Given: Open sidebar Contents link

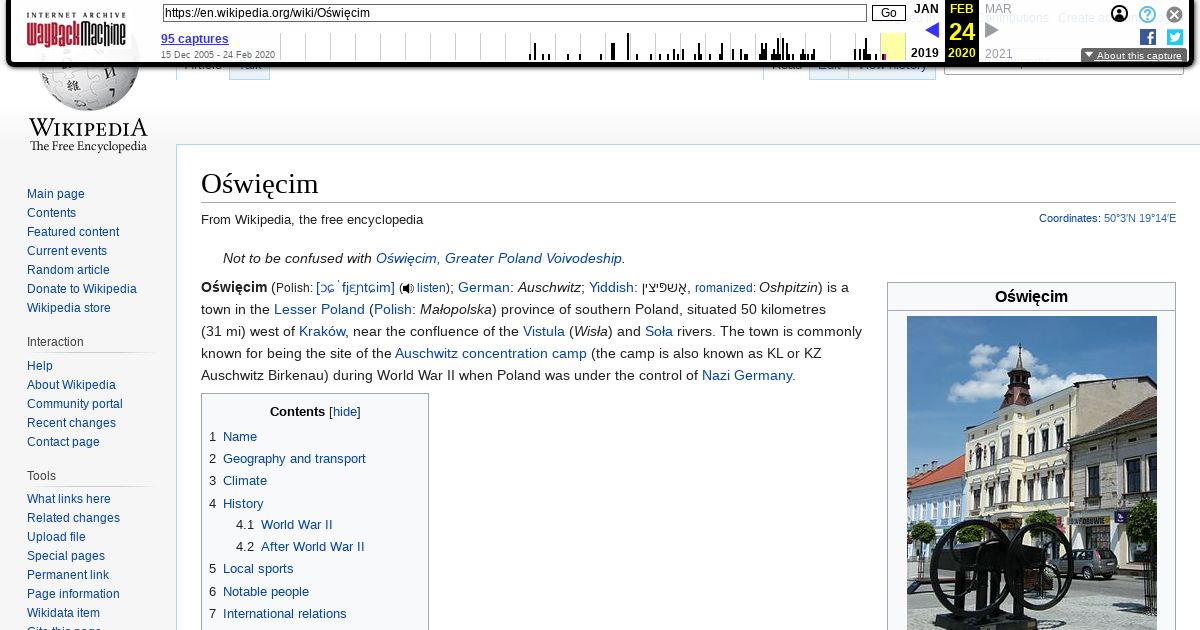Looking at the screenshot, I should click(x=51, y=213).
